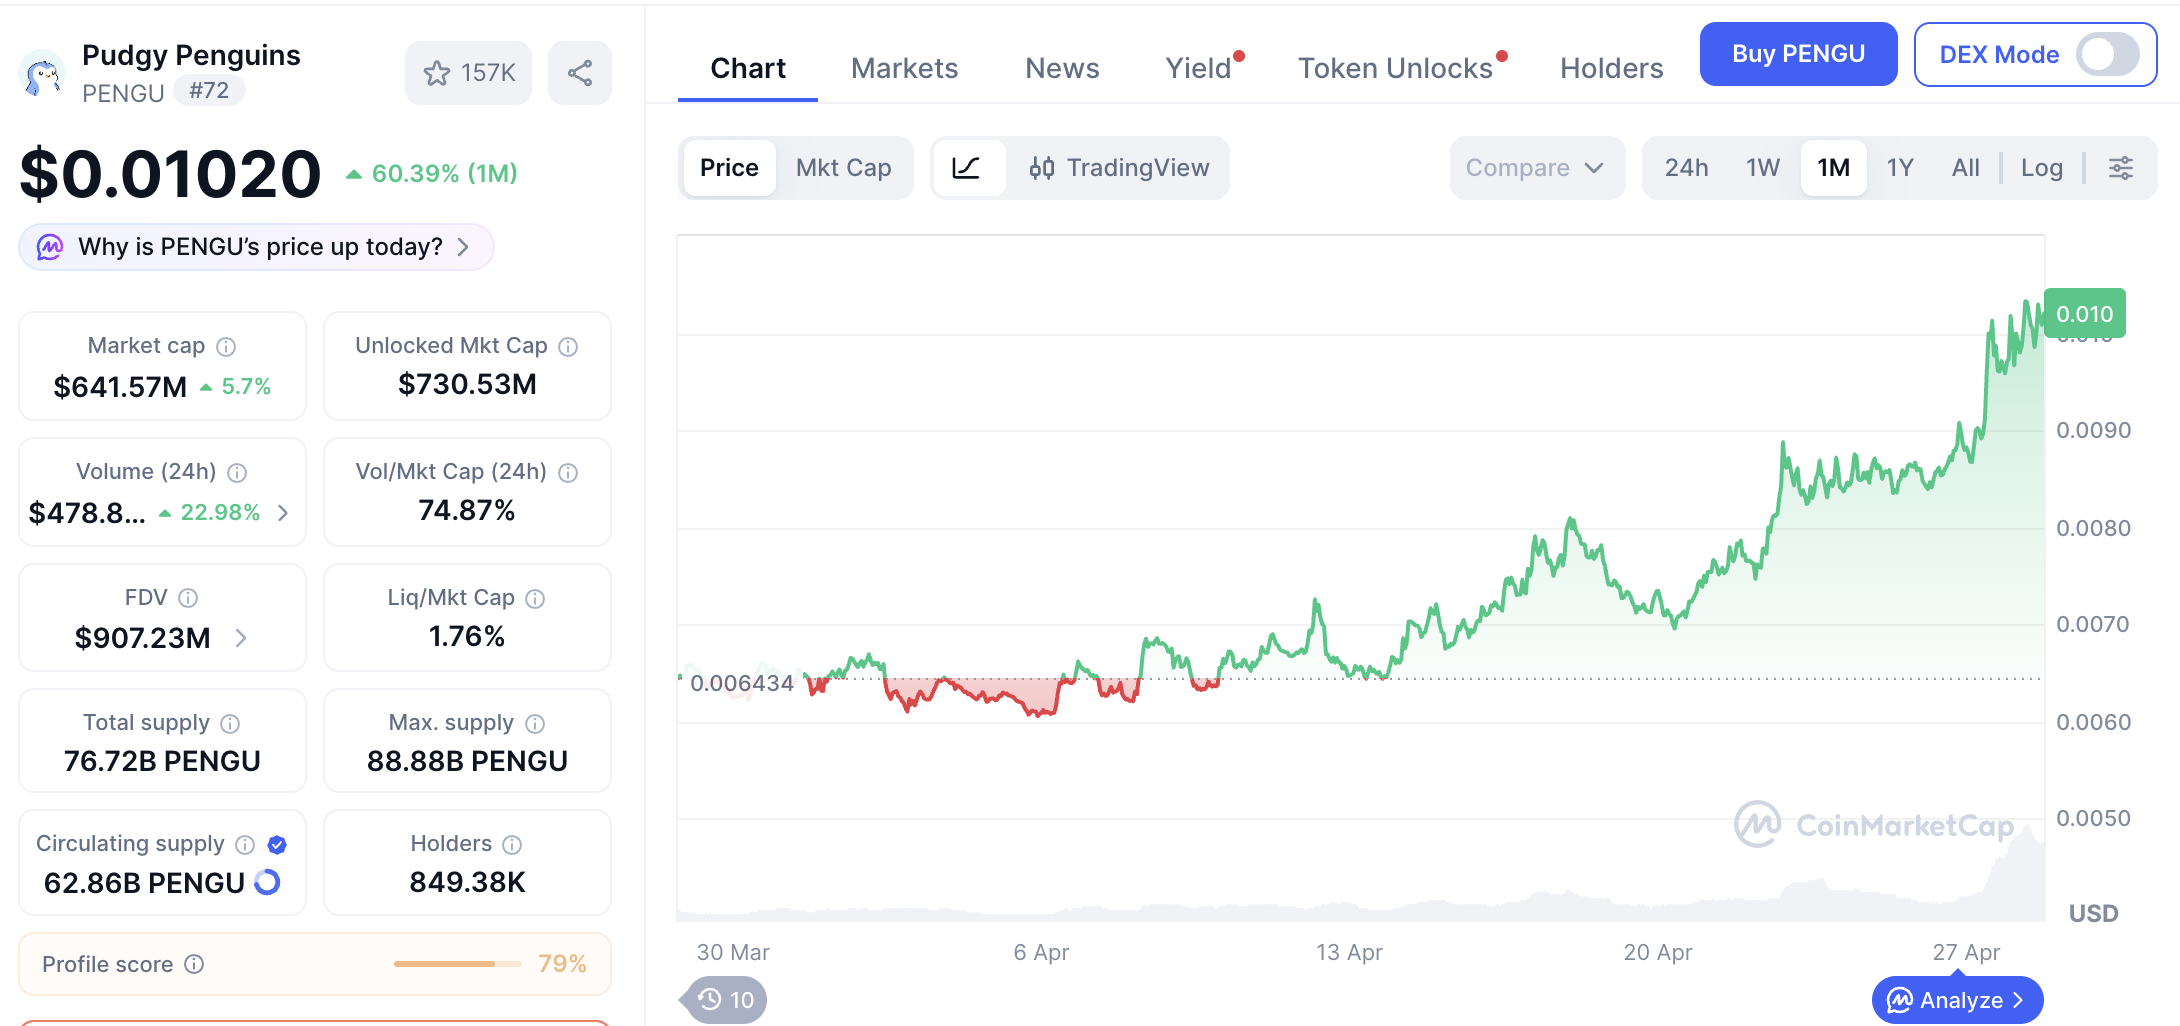This screenshot has width=2180, height=1026.
Task: Click the verified checkmark badge
Action: 277,844
